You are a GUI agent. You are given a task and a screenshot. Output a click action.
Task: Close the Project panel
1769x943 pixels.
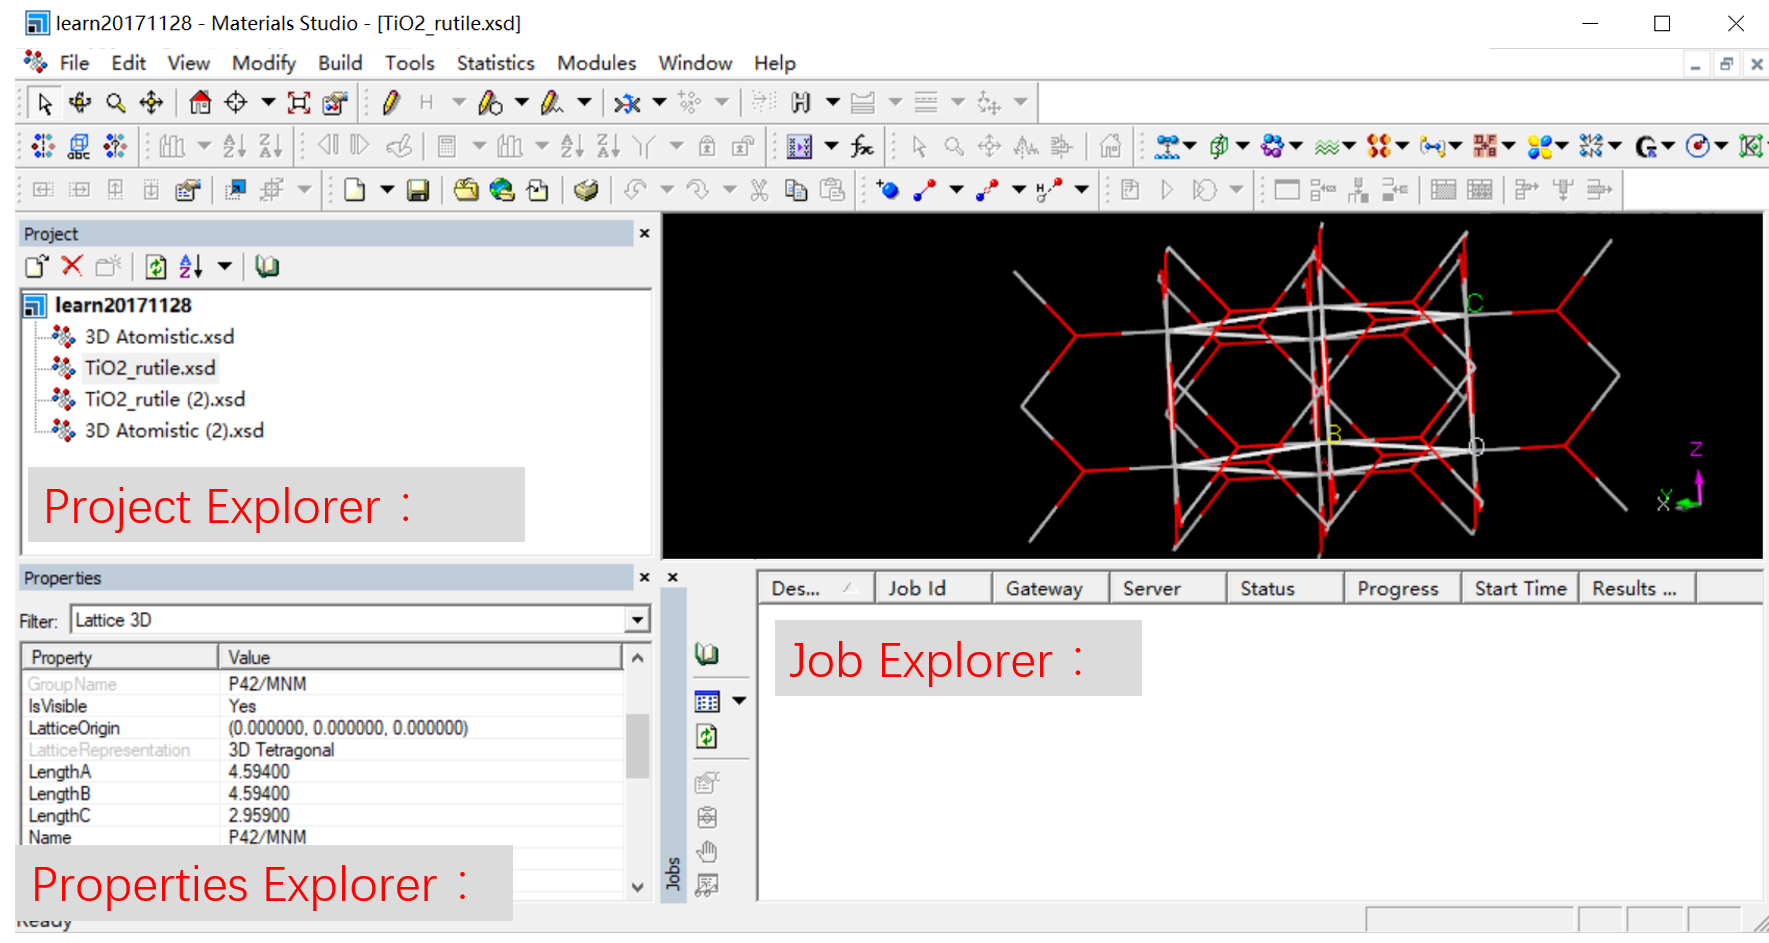pos(644,234)
